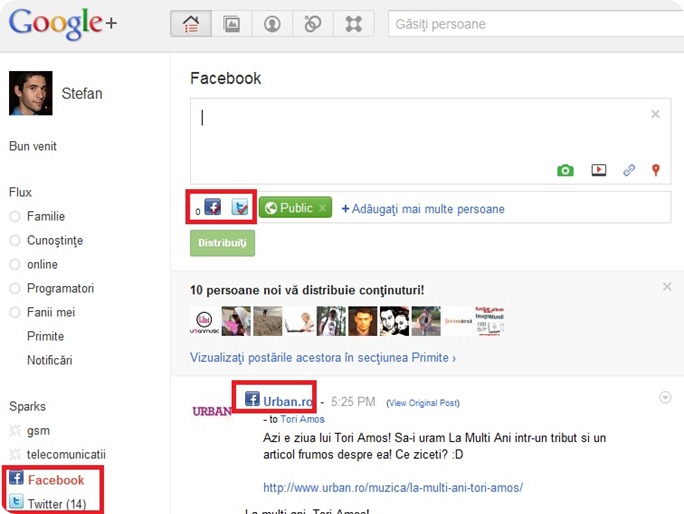
Task: Open Primite in sidebar
Action: [45, 336]
